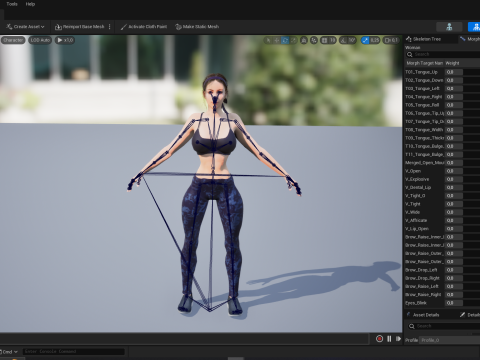Click the Asset Details Search field

click(443, 326)
